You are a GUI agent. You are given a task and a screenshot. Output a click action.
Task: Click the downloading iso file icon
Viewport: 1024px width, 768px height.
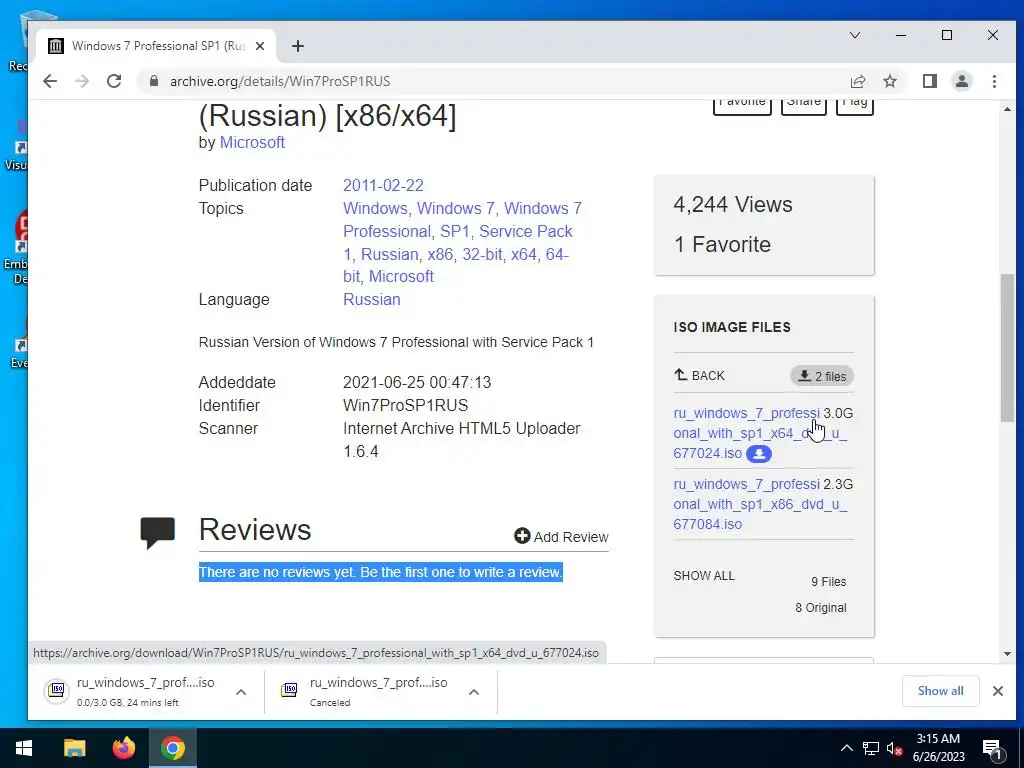(57, 690)
